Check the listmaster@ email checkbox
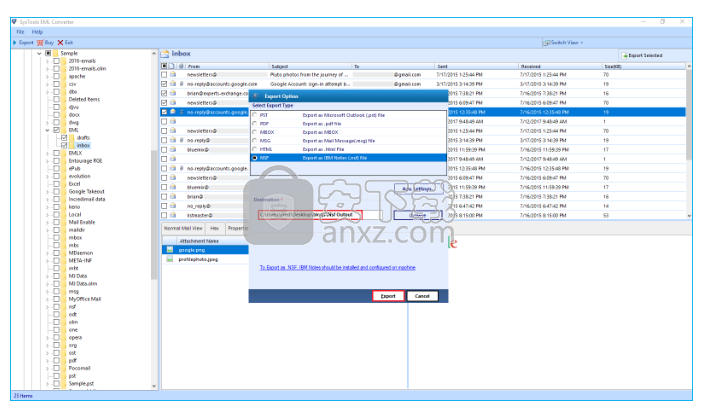702x414 pixels. tap(164, 216)
